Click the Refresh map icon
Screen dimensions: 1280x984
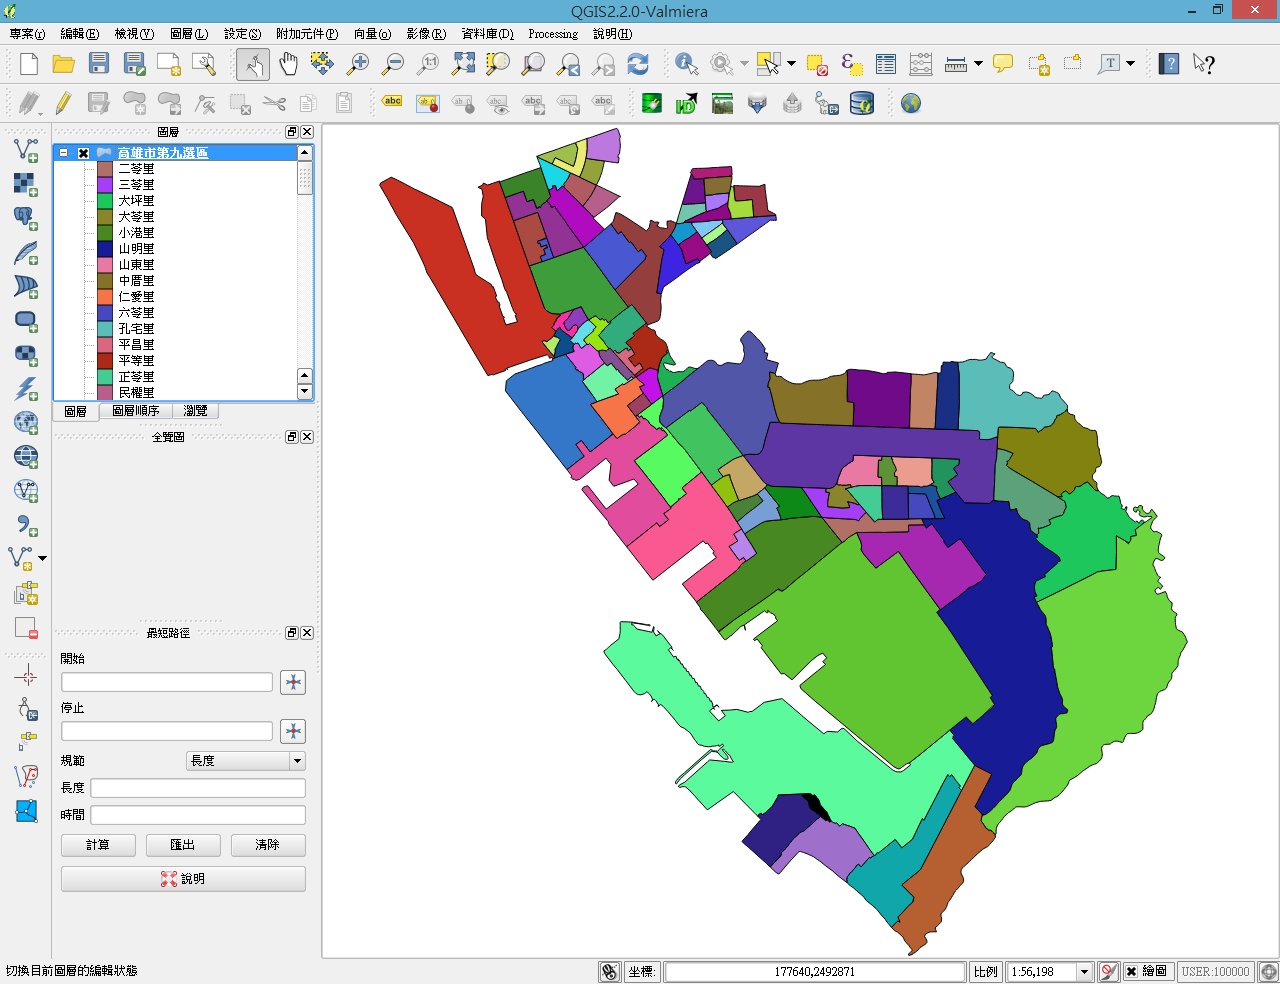click(638, 64)
